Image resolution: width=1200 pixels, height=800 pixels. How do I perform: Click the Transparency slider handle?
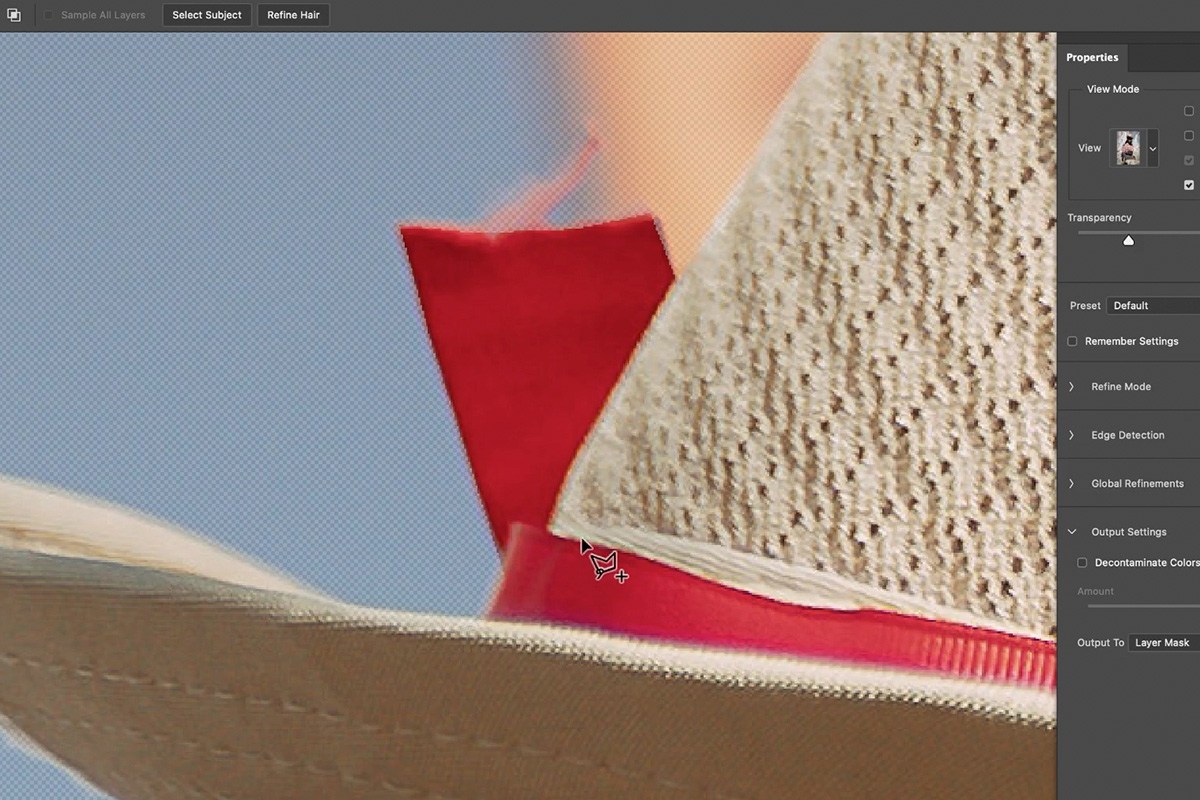point(1129,240)
